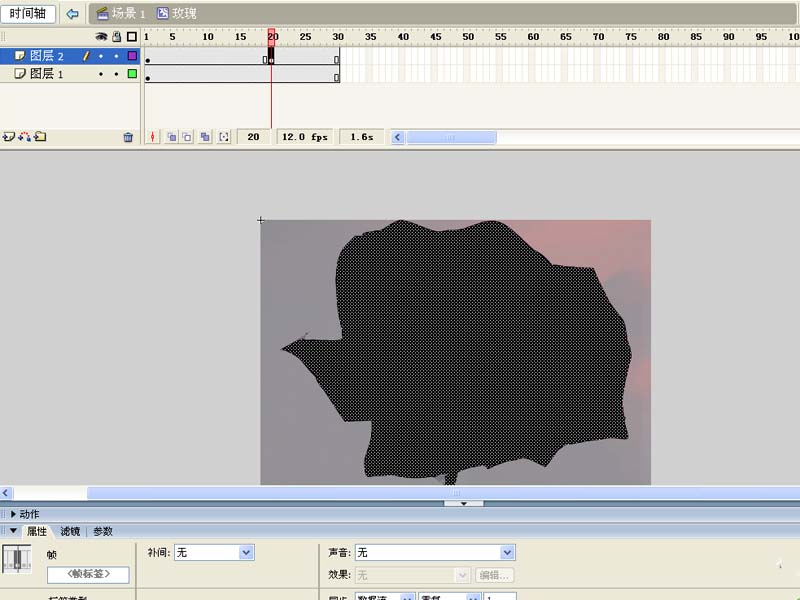Image resolution: width=800 pixels, height=600 pixels.
Task: Click the registration crosshair on stage
Action: pos(261,220)
